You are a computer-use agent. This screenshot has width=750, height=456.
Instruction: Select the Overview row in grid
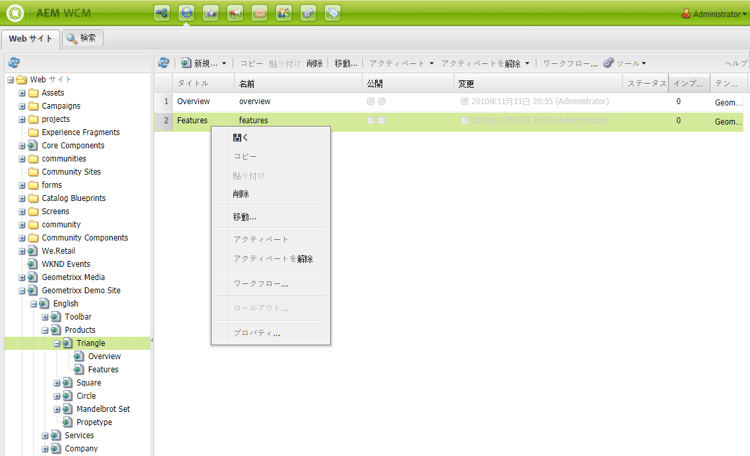pos(449,101)
